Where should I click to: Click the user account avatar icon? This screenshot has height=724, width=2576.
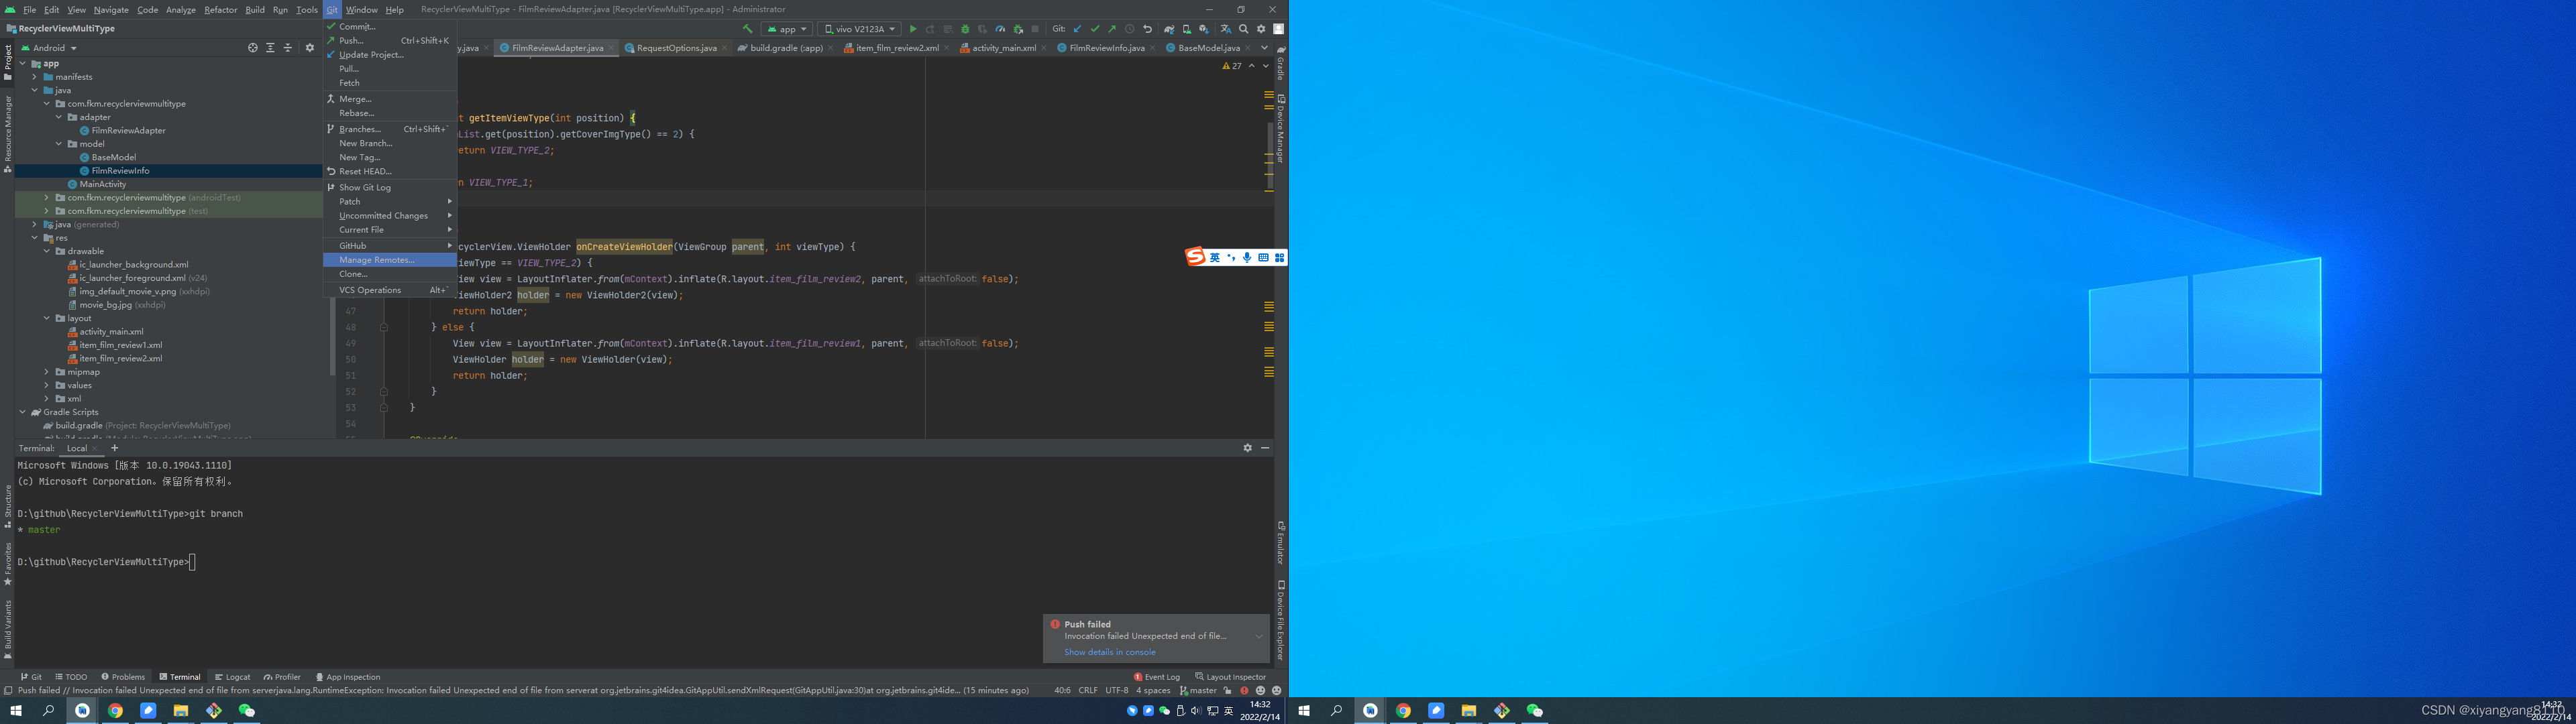point(1279,29)
